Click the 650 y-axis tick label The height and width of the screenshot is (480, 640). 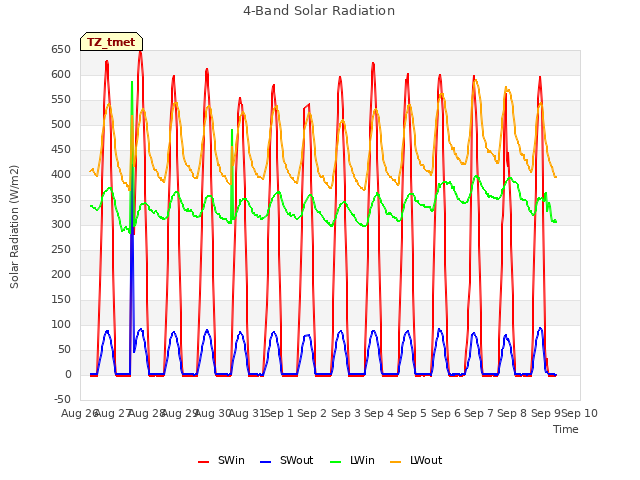pos(61,50)
